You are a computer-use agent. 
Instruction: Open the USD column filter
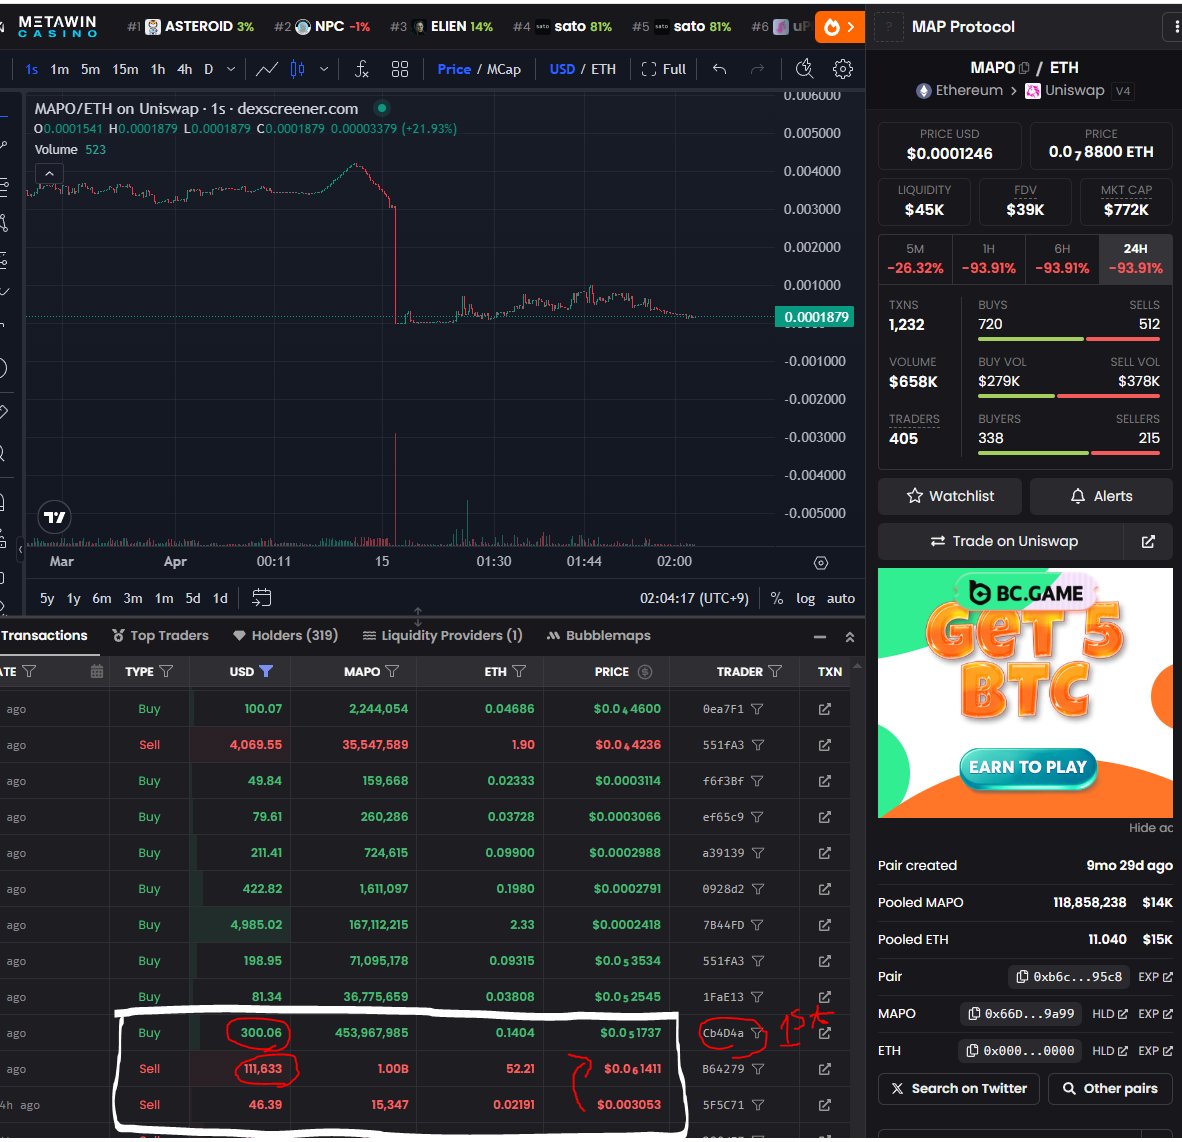tap(266, 671)
